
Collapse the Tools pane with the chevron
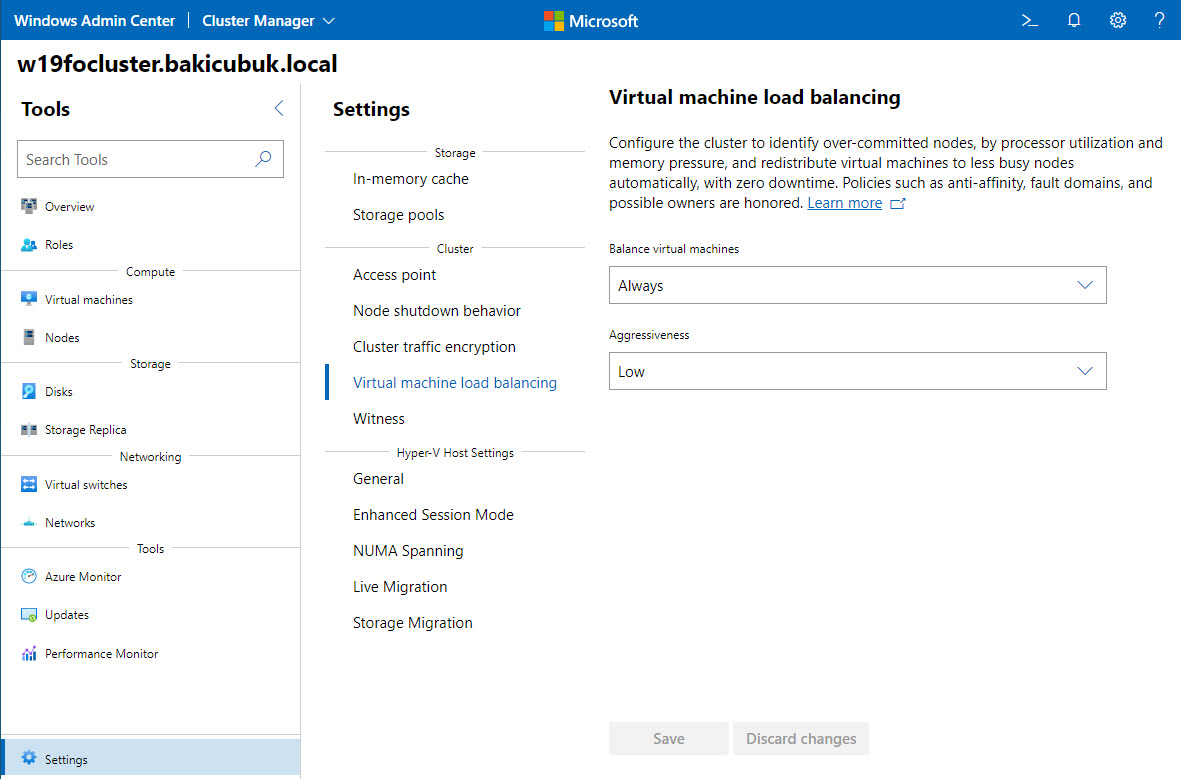coord(279,108)
